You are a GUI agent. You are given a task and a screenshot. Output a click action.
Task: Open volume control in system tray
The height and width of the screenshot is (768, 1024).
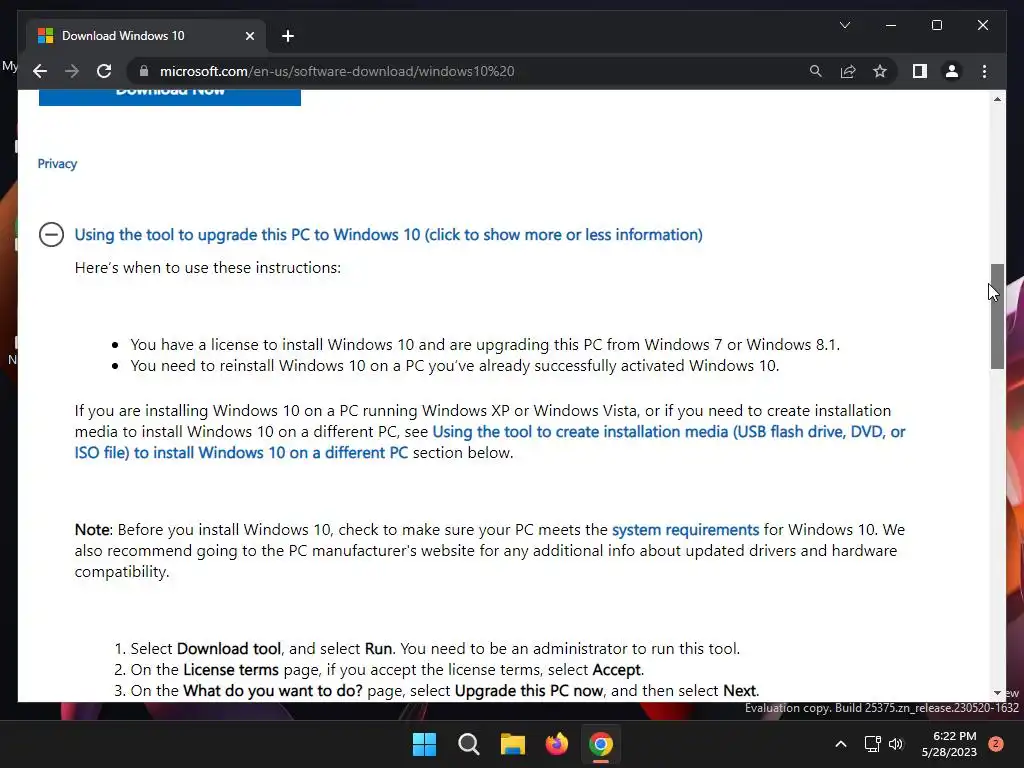click(896, 744)
